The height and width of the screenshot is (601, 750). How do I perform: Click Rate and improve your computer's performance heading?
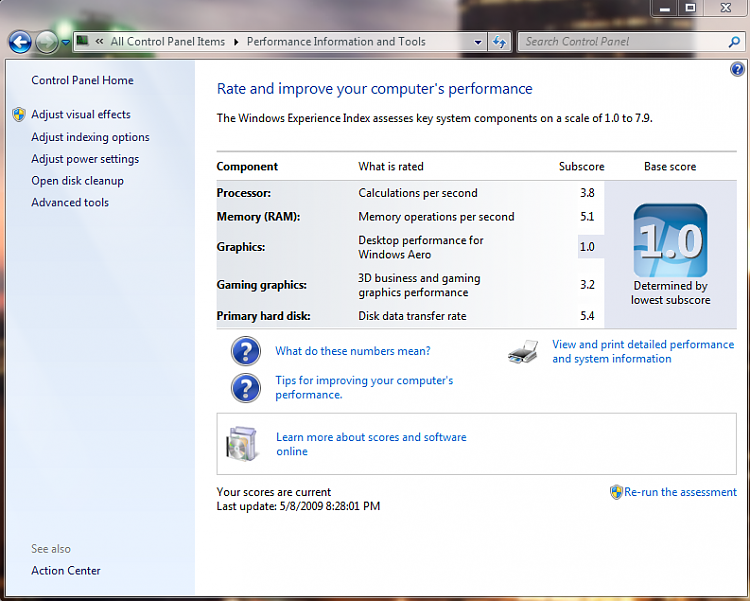(x=375, y=89)
